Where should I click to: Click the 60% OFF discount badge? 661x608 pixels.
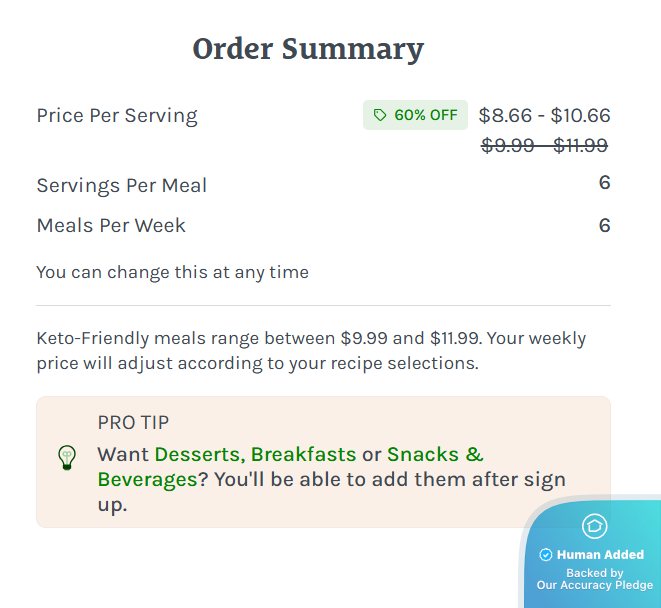pos(415,116)
